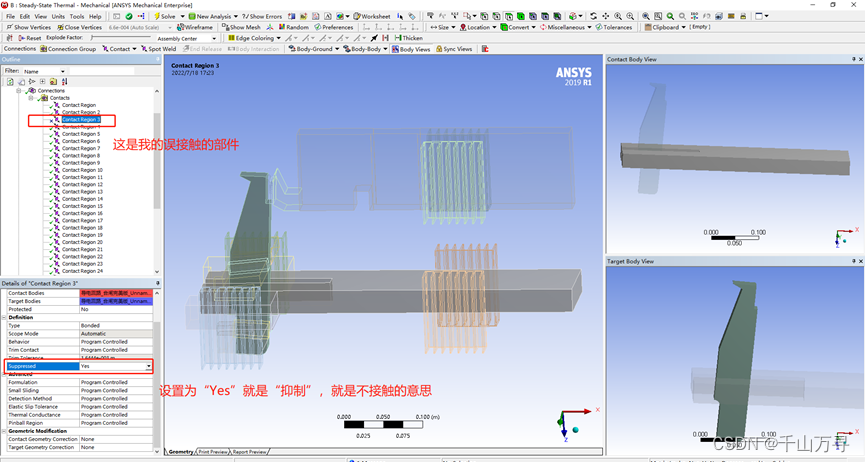This screenshot has height=462, width=865.
Task: Click the Thermal Conductance property row
Action: tap(79, 415)
